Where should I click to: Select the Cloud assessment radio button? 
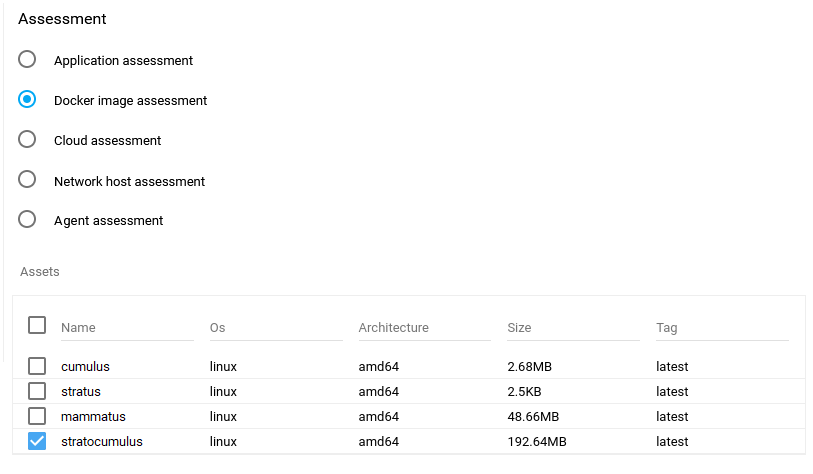point(28,140)
